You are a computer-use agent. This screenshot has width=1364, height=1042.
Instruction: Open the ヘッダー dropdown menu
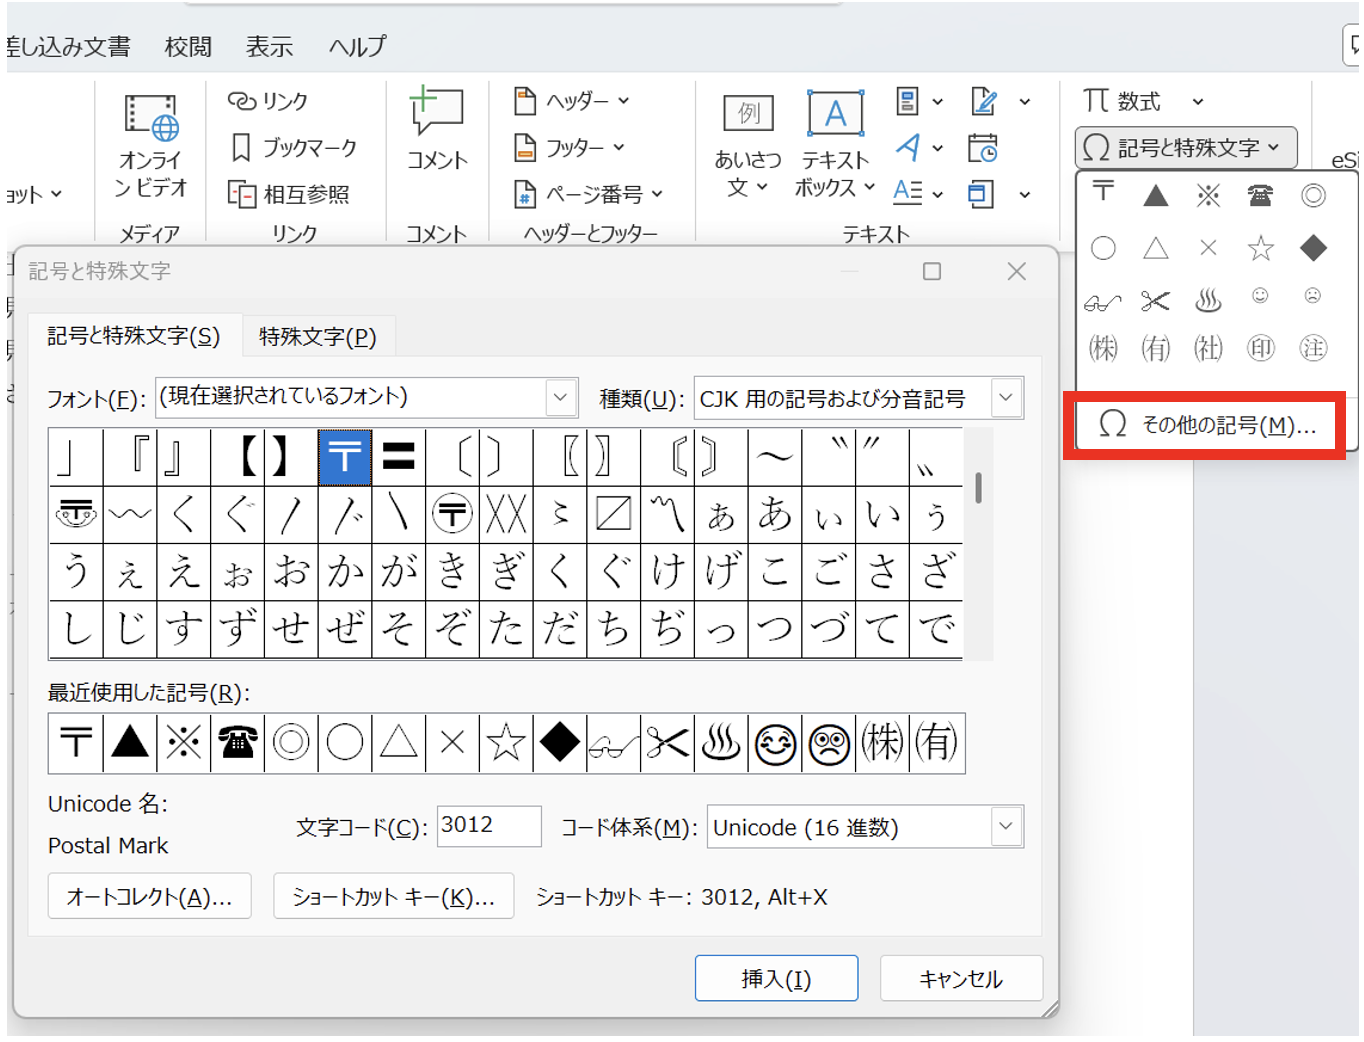click(573, 101)
